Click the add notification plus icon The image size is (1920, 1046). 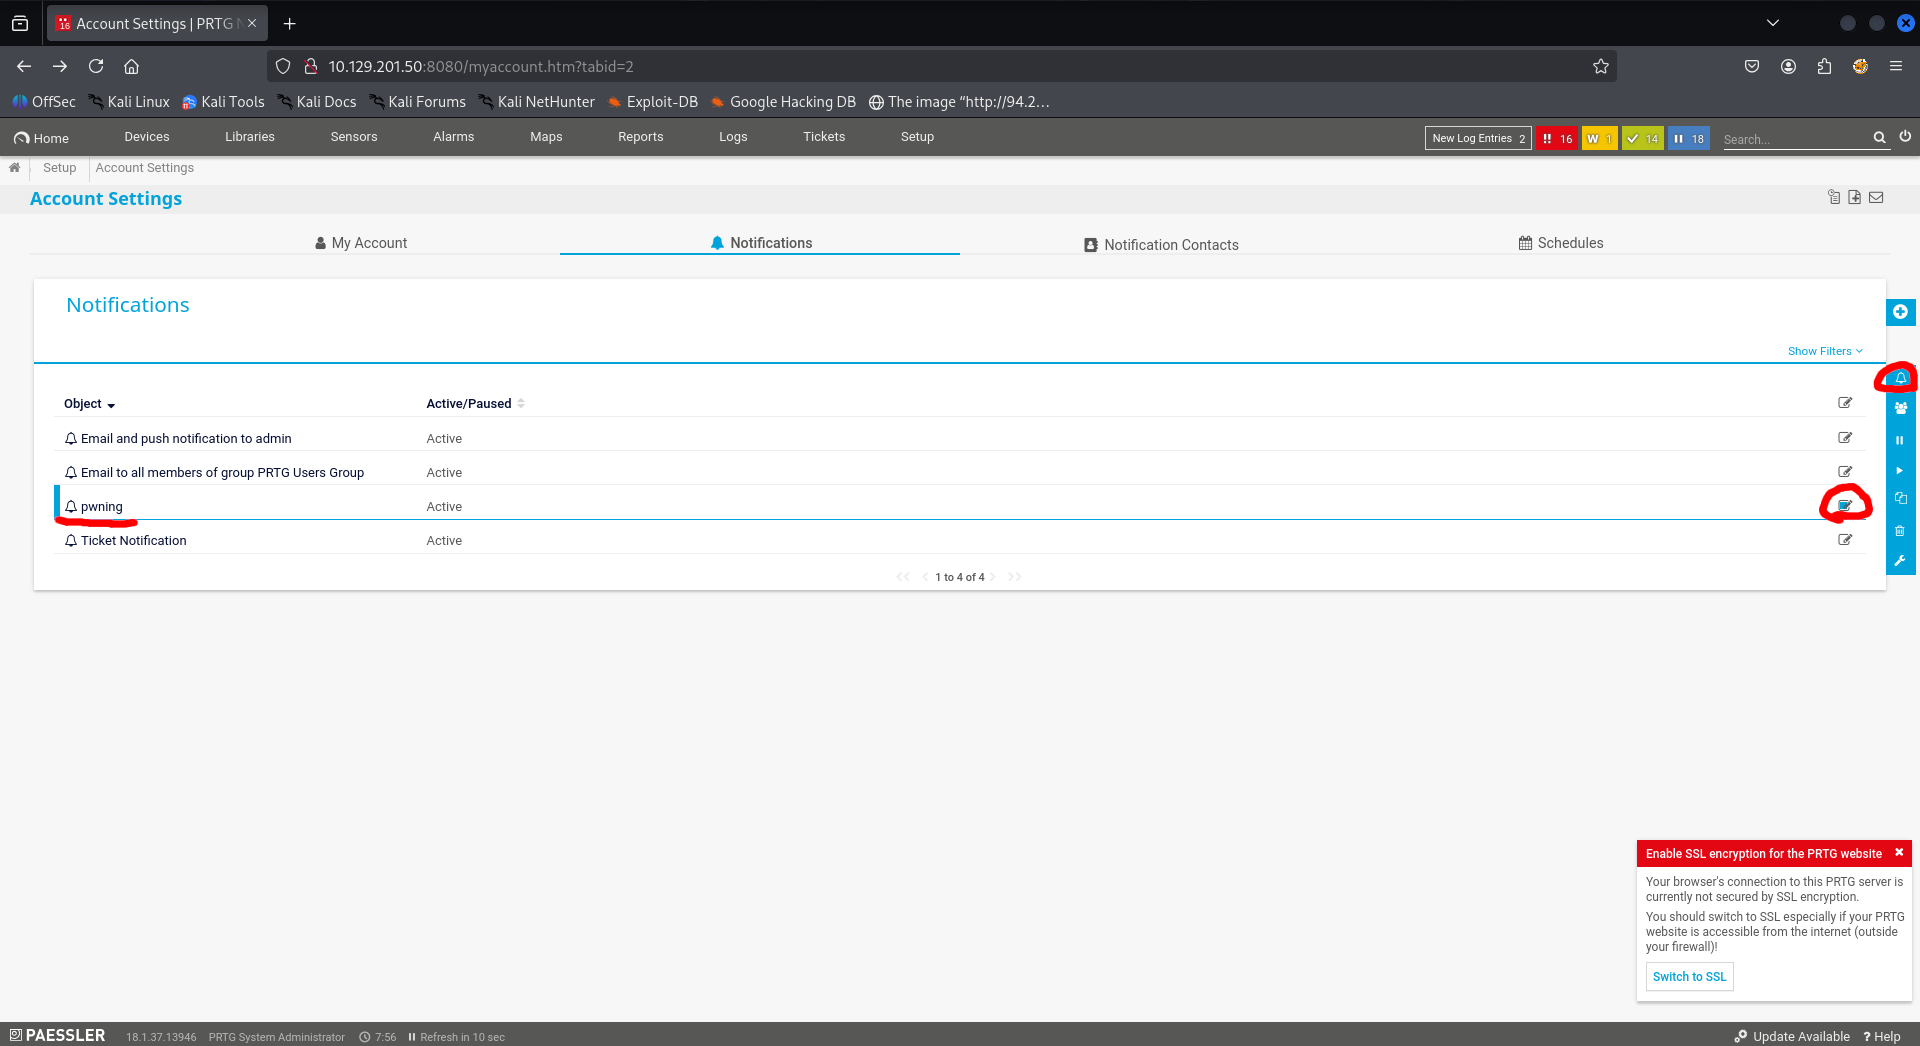1900,312
